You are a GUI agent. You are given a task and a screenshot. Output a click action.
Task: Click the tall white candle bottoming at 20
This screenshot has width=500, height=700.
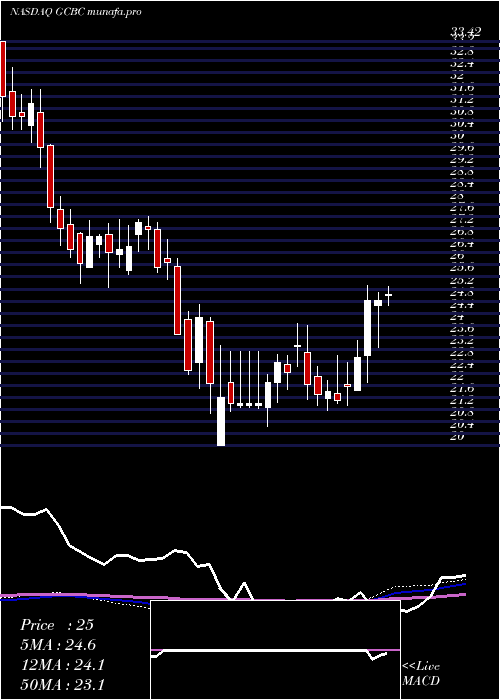221,421
